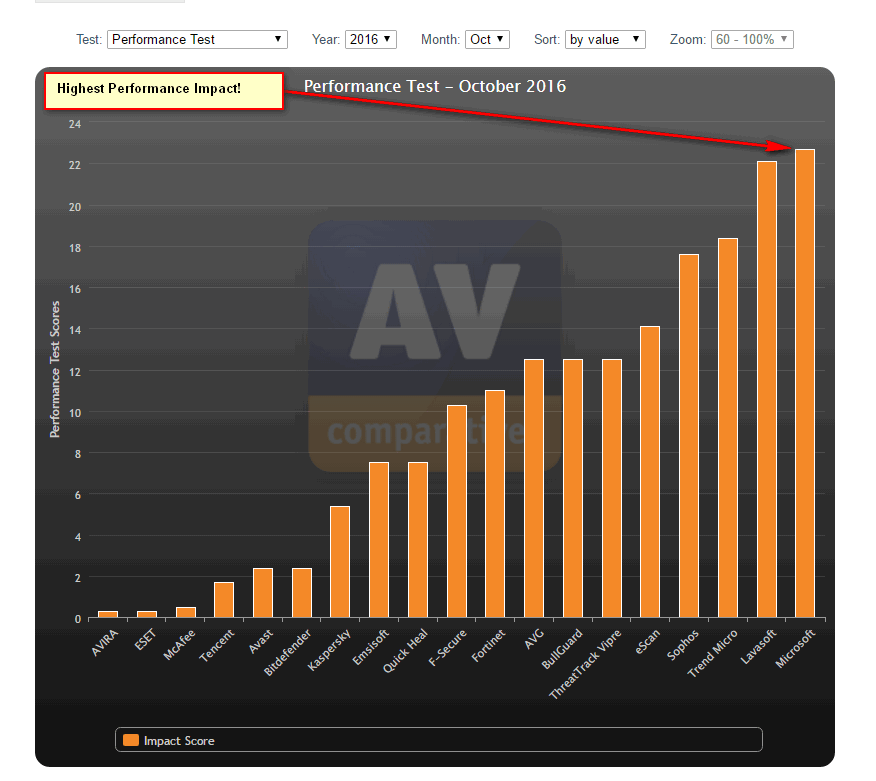The height and width of the screenshot is (781, 876).
Task: Click the Kaspersky bar
Action: click(x=340, y=562)
